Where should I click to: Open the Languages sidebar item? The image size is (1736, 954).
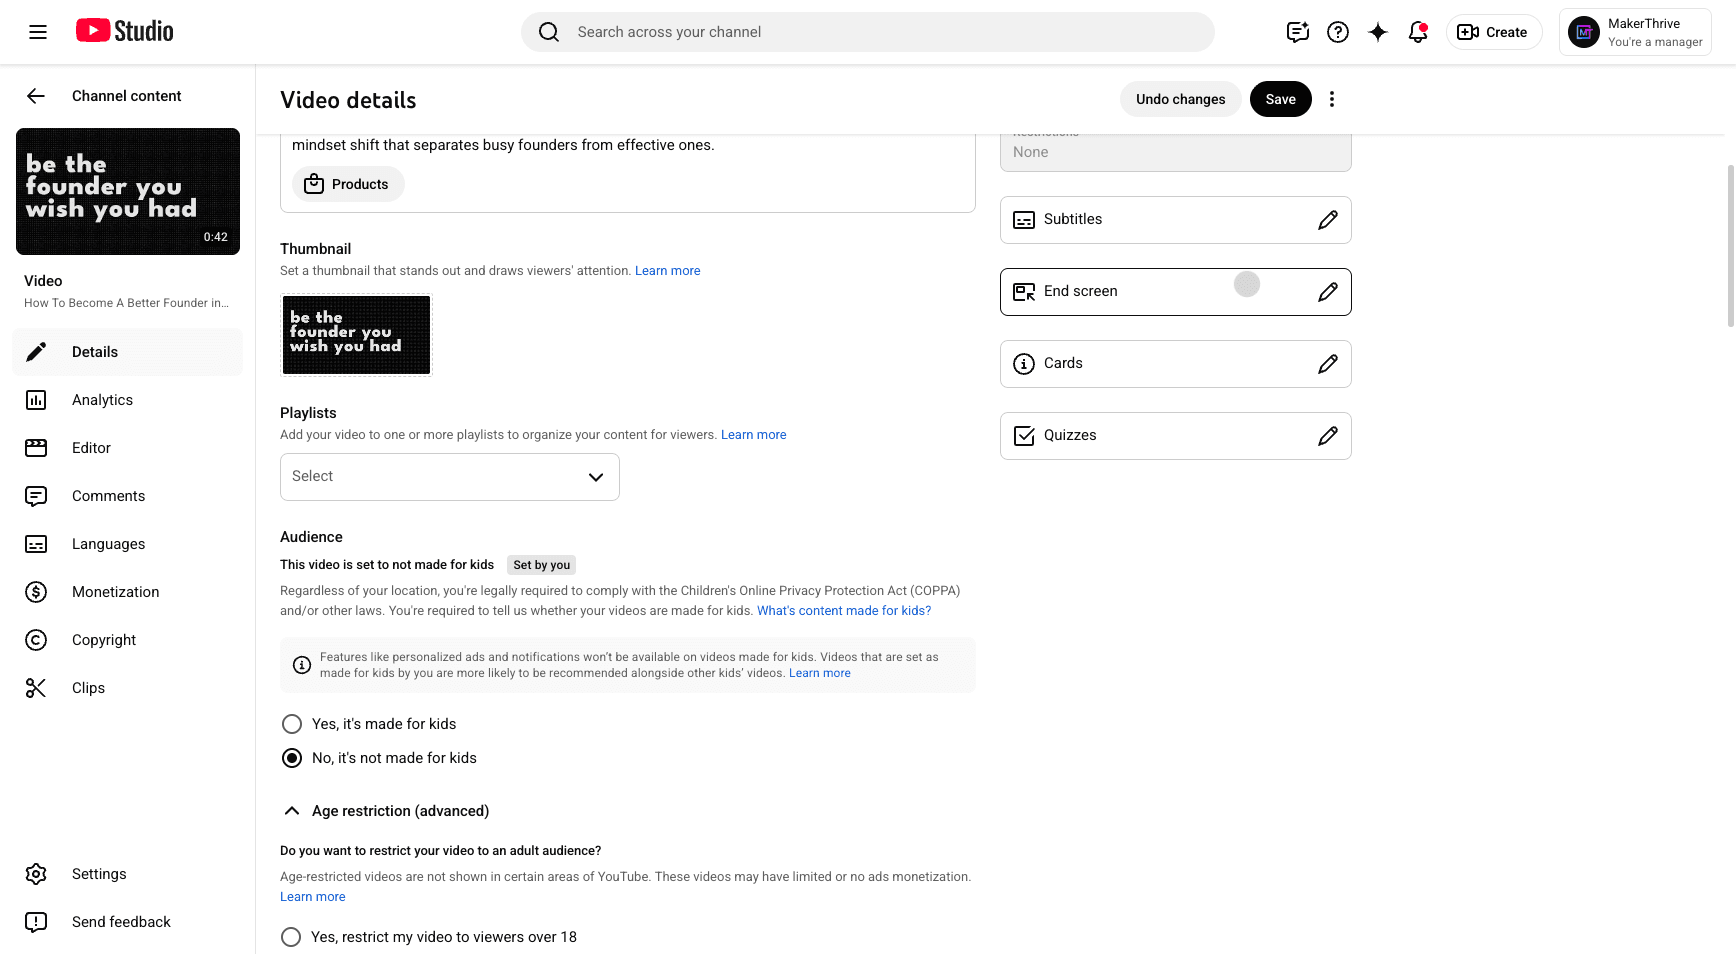click(x=128, y=544)
